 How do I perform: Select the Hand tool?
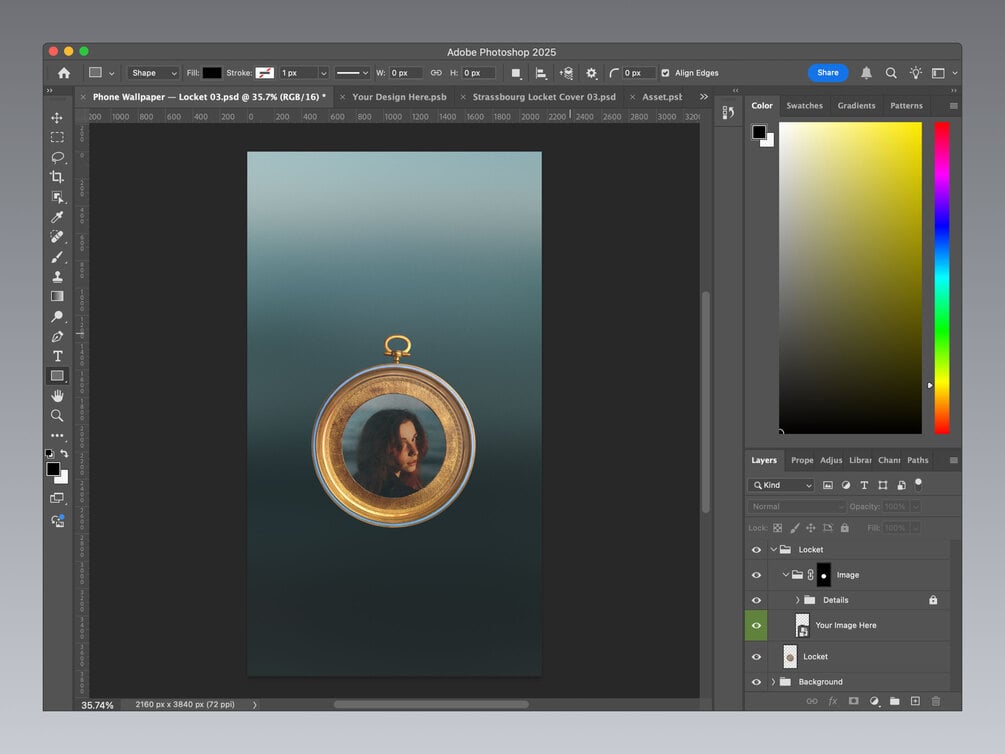[x=57, y=396]
